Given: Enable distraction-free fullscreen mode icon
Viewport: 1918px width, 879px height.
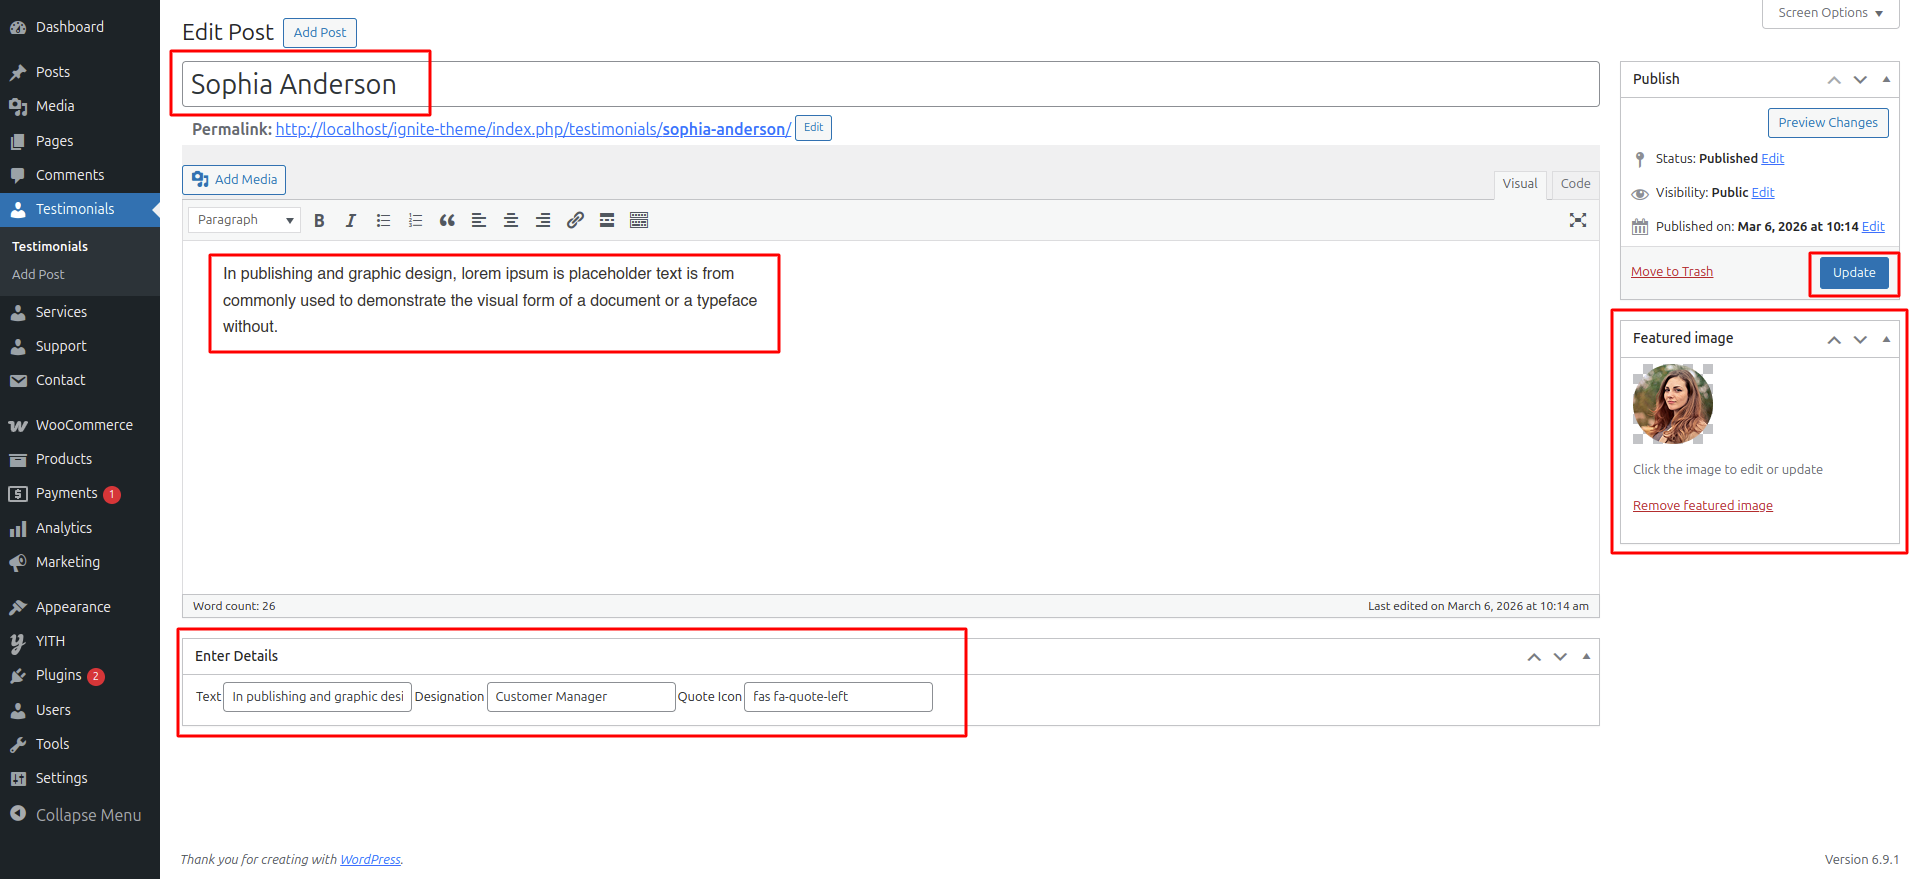Looking at the screenshot, I should tap(1578, 220).
